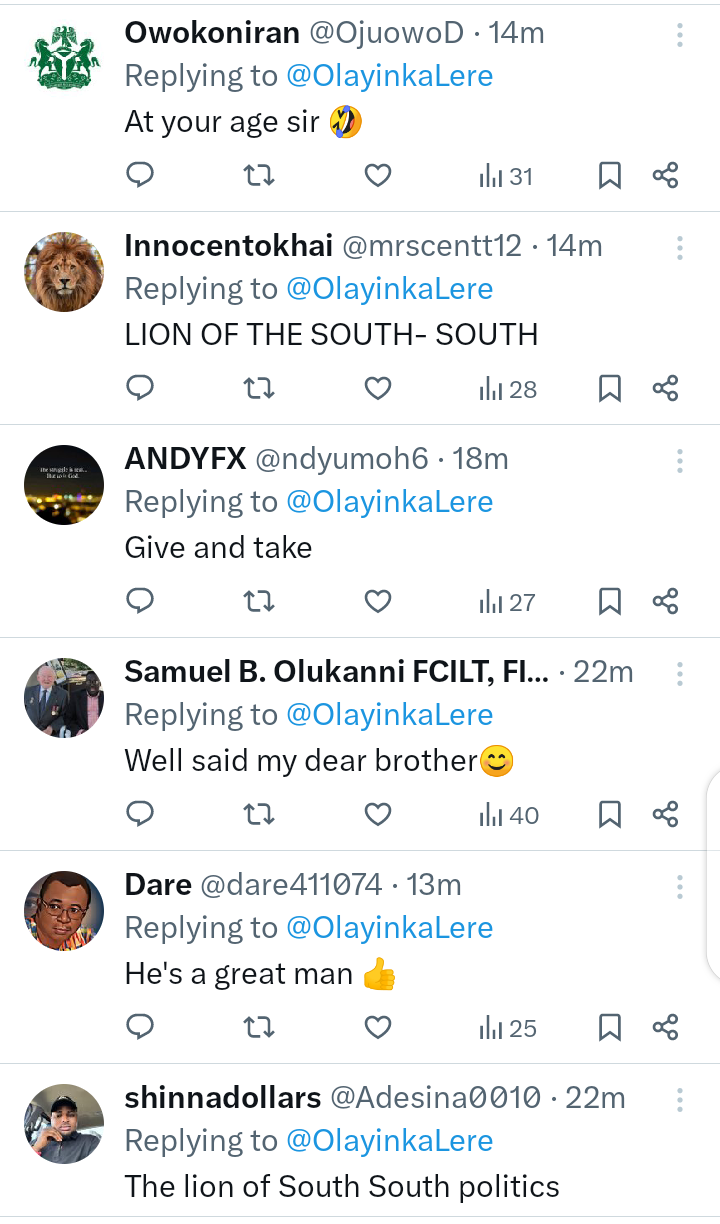Share Dare's reply

coord(667,1027)
